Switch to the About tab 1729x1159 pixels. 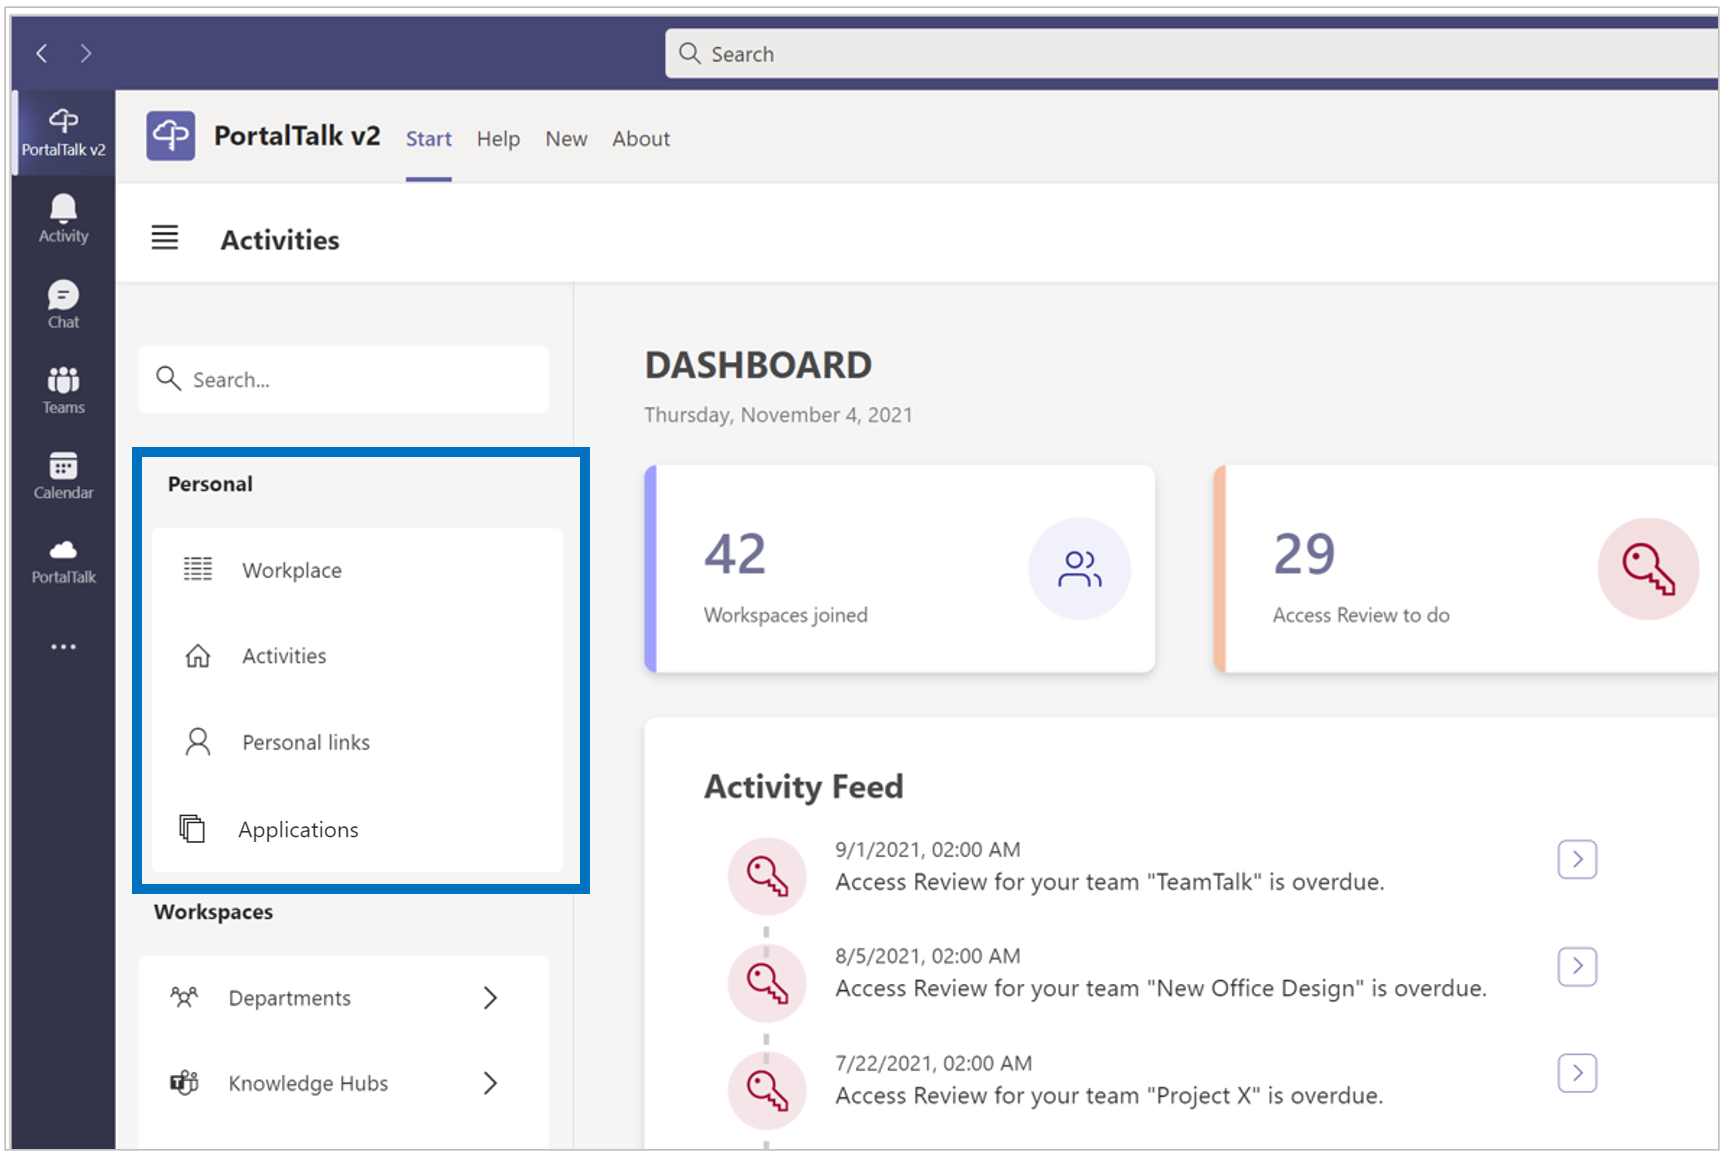tap(641, 139)
